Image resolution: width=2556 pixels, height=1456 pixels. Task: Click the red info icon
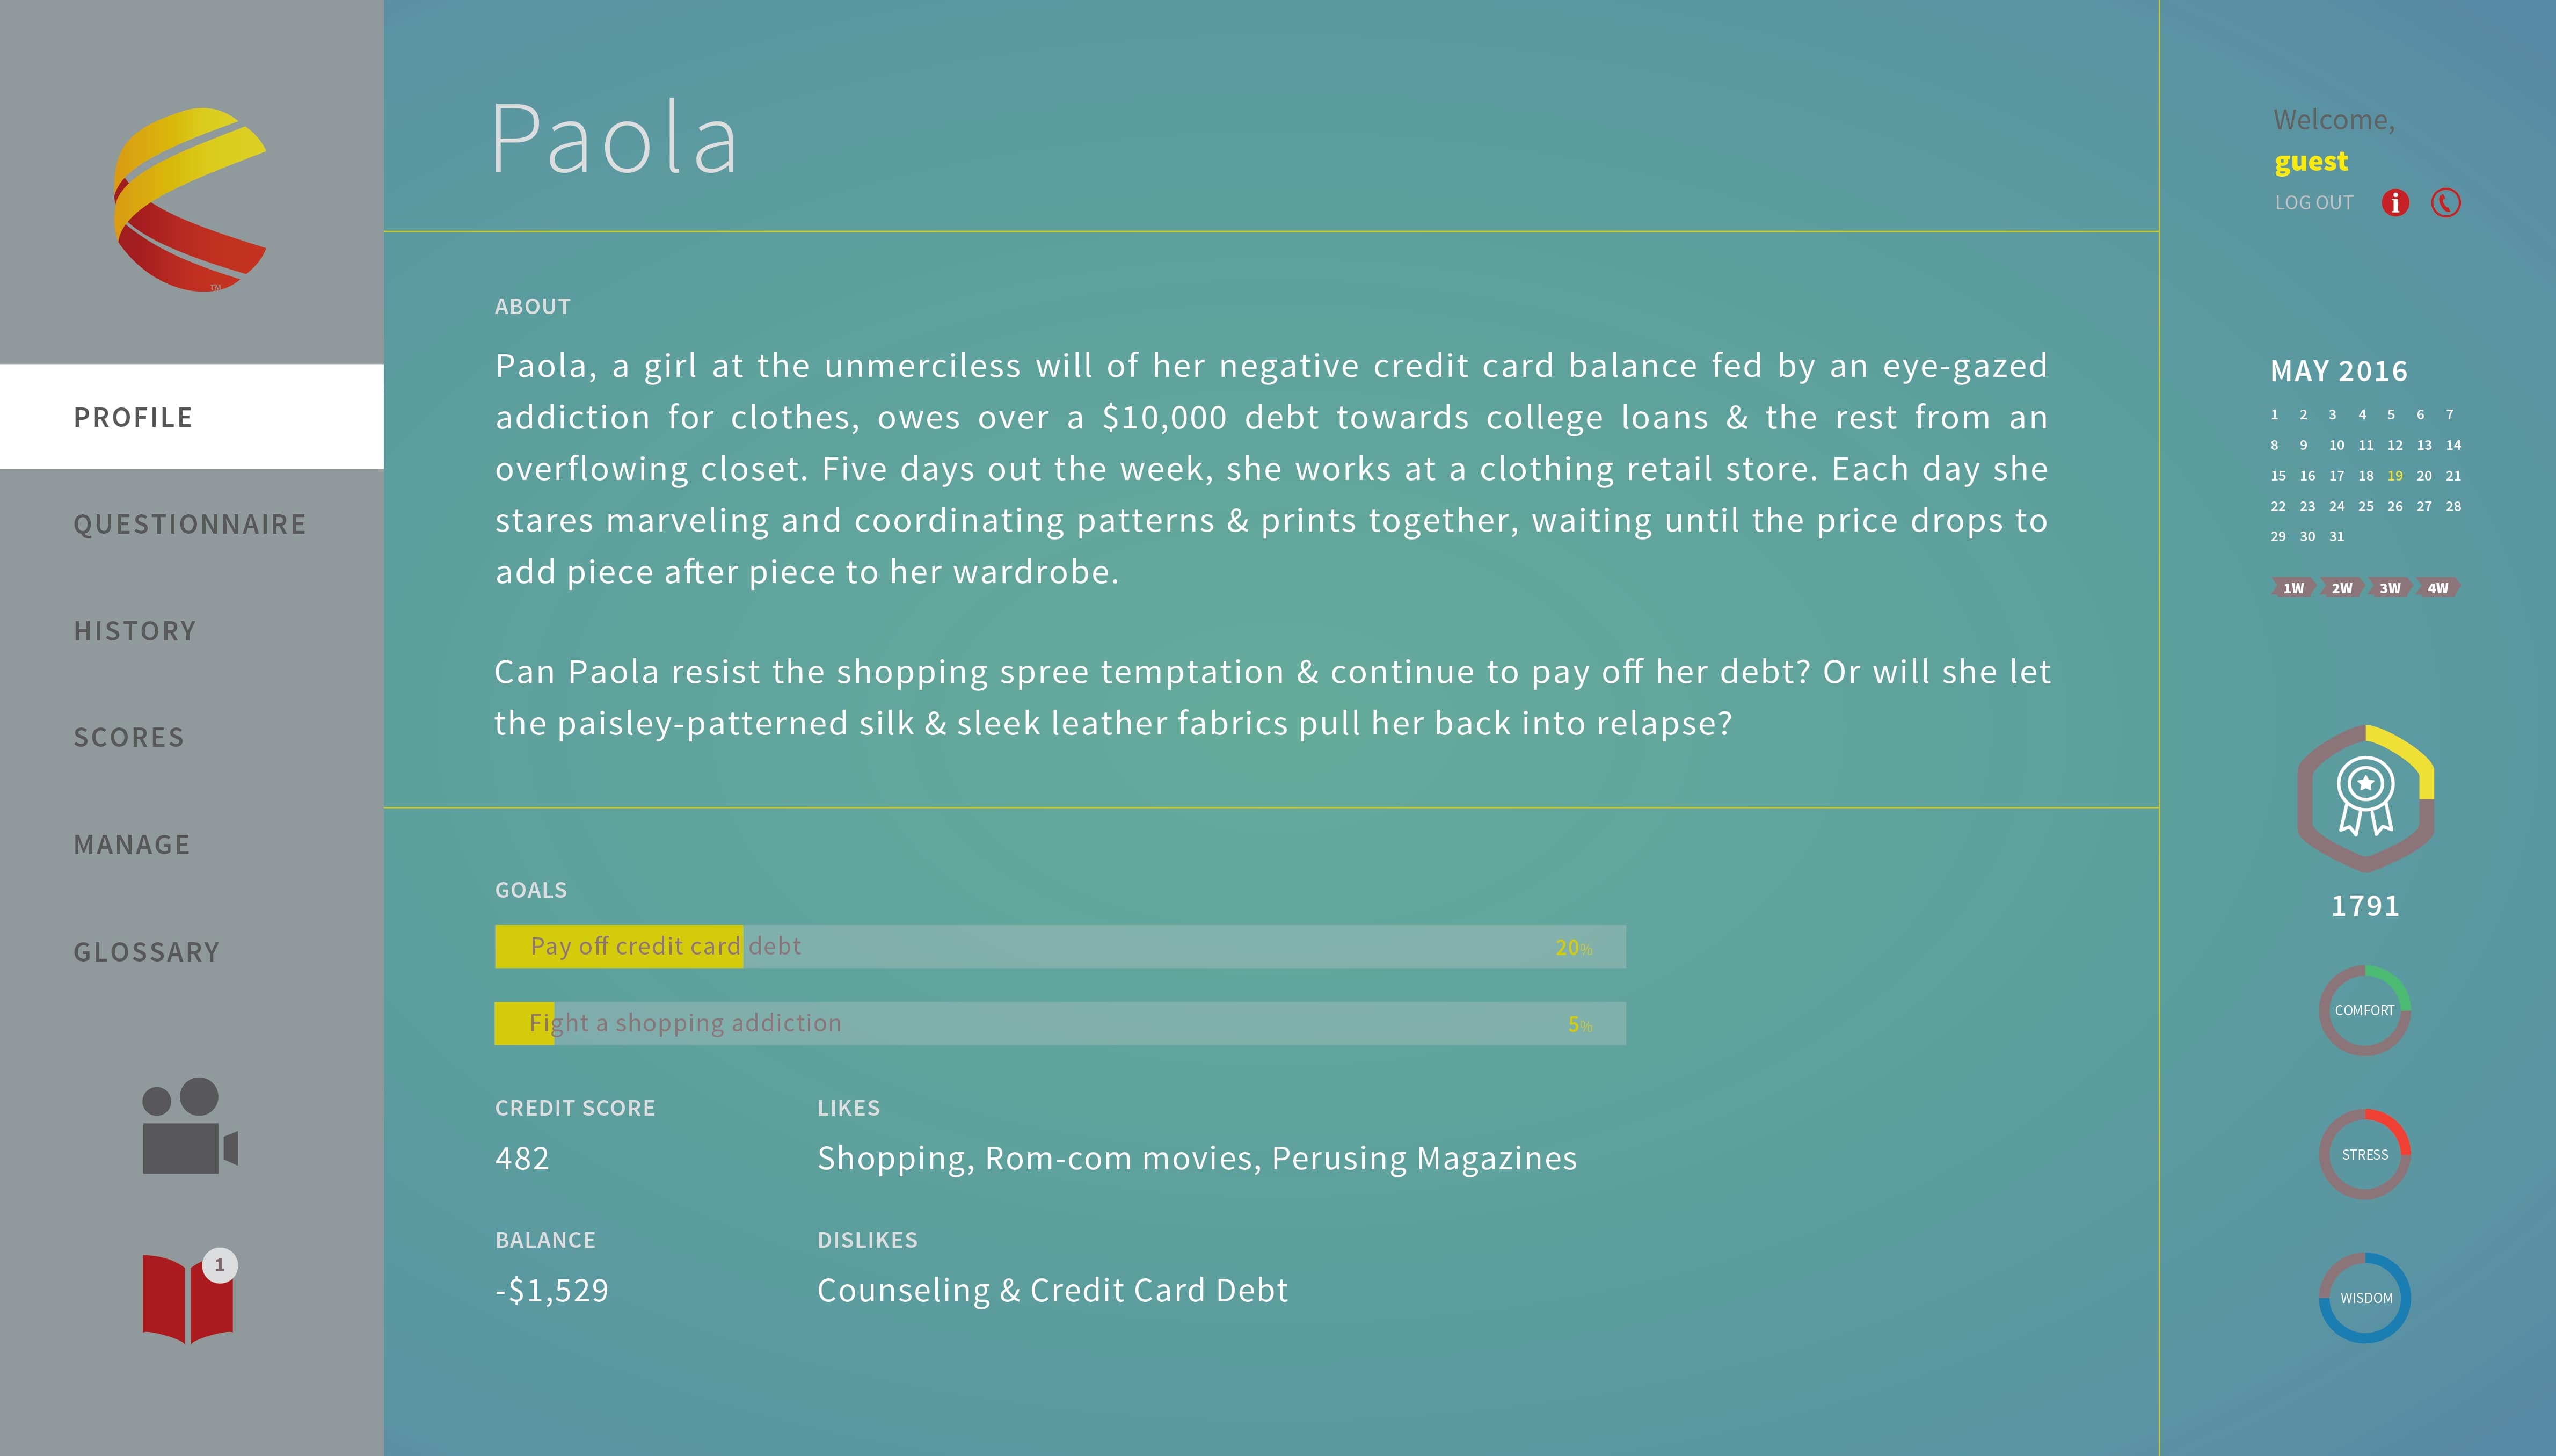[2395, 203]
